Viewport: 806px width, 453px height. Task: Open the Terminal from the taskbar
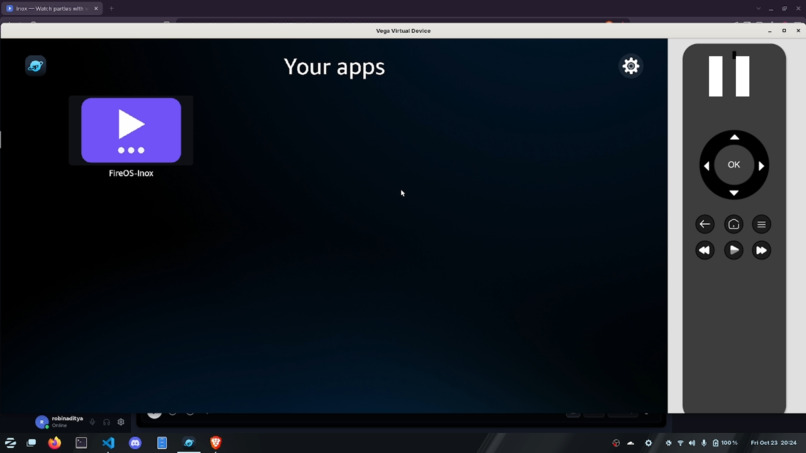(x=81, y=443)
